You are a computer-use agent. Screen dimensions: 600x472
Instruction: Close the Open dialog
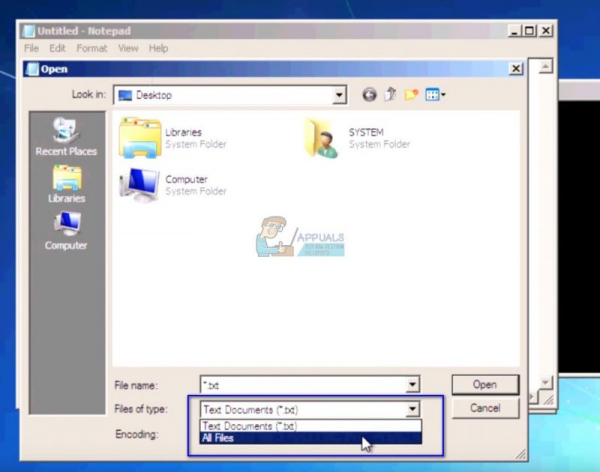[x=516, y=69]
